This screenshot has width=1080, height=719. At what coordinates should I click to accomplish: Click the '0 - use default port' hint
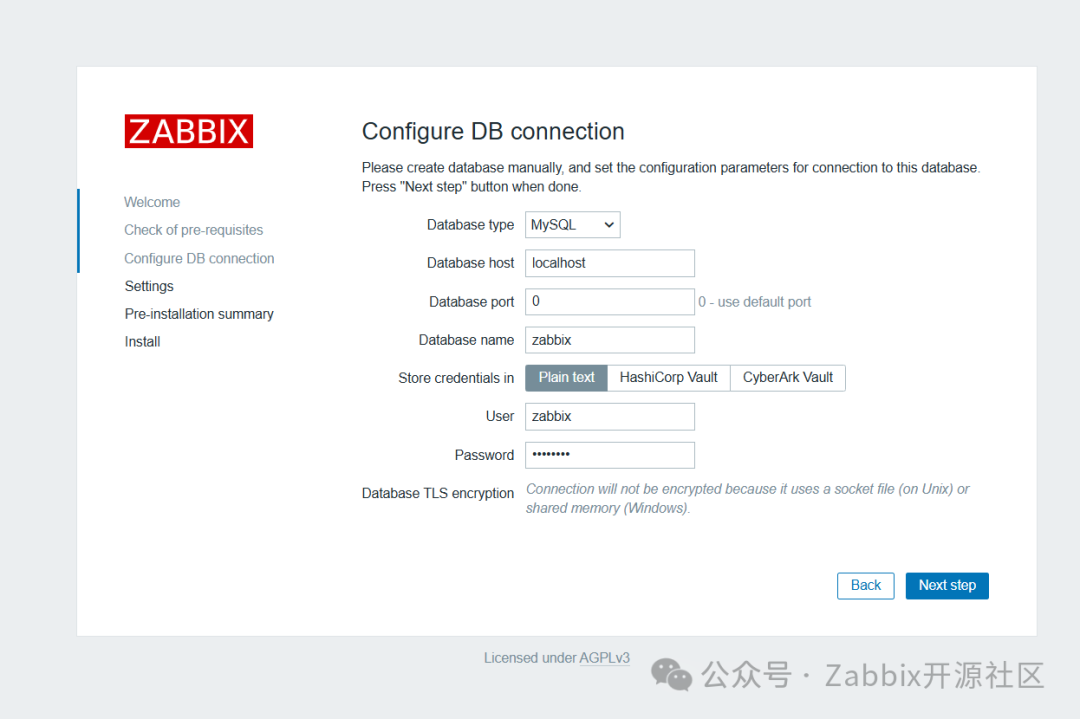coord(754,302)
